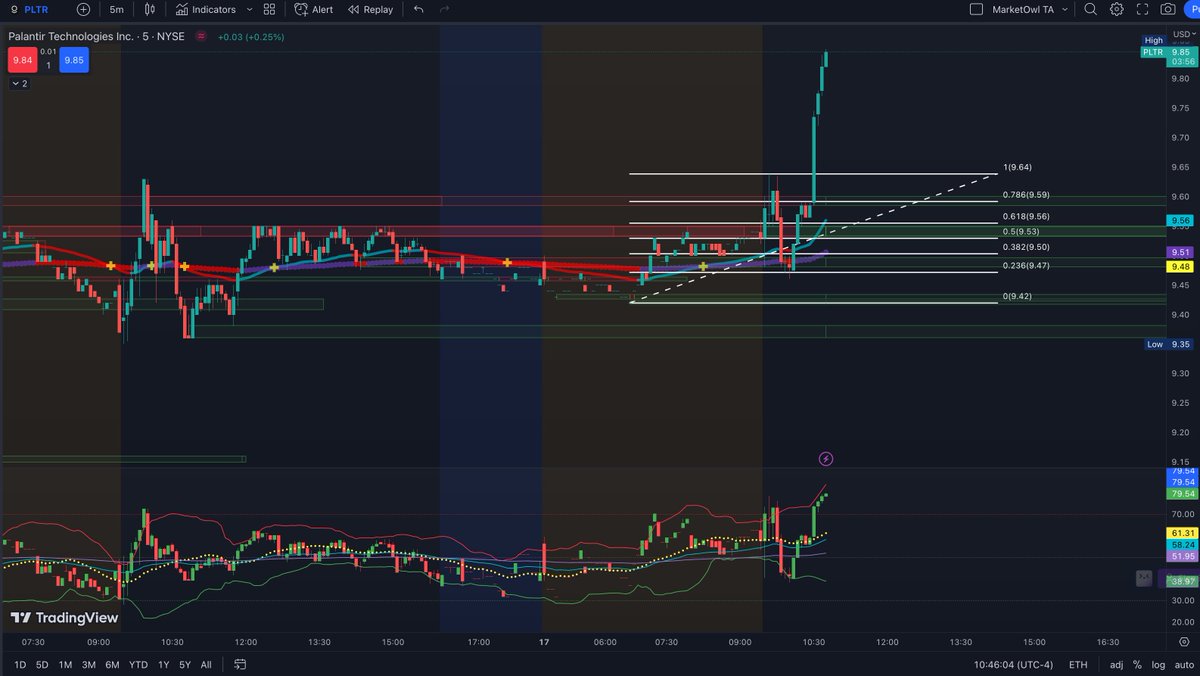Viewport: 1200px width, 676px height.
Task: Start bar Replay mode
Action: [x=370, y=9]
